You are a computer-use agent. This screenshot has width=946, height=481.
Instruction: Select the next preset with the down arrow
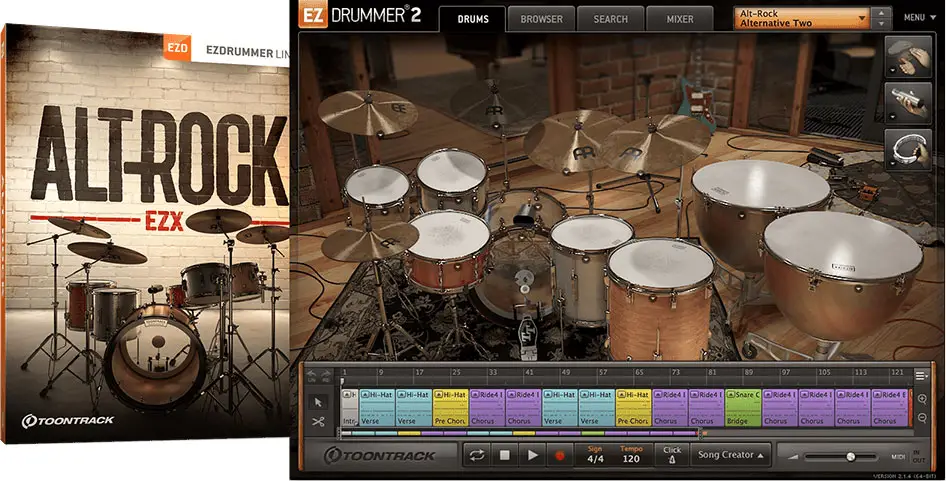882,24
